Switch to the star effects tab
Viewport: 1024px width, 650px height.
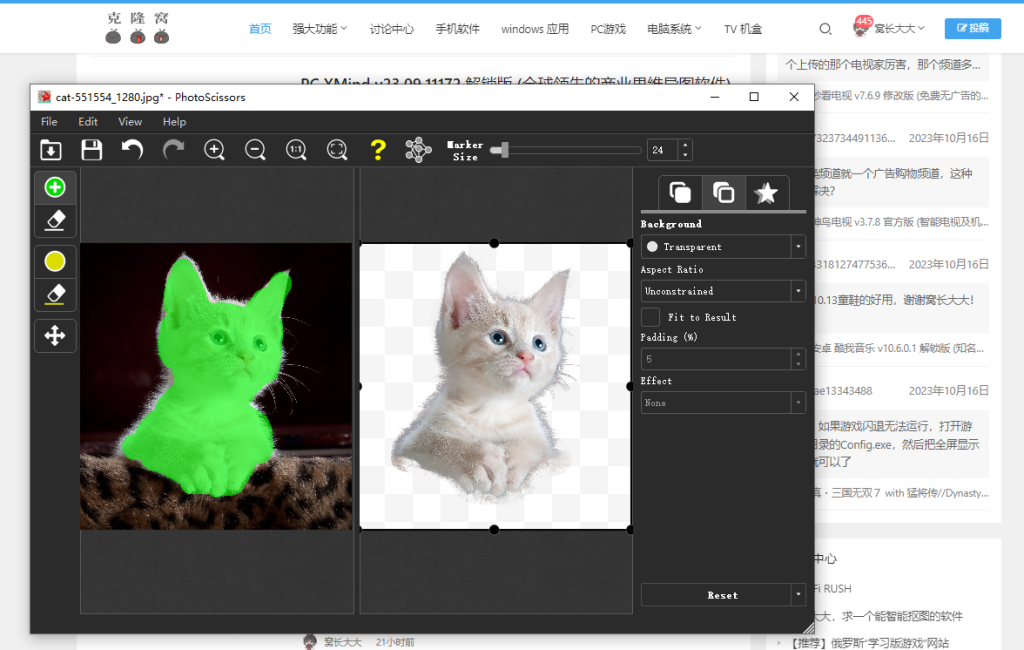point(766,193)
